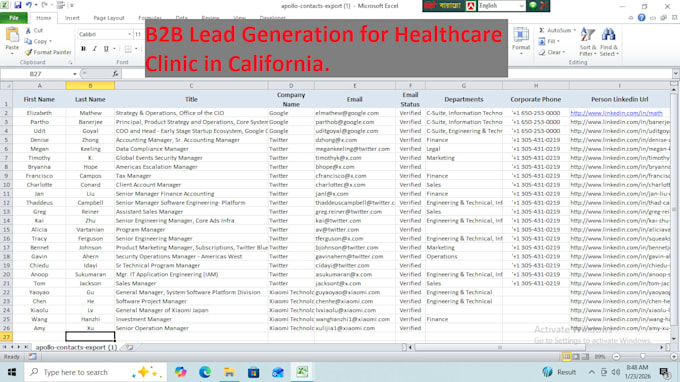Click the Insert Worksheet tab icon
The width and height of the screenshot is (680, 382).
point(129,347)
